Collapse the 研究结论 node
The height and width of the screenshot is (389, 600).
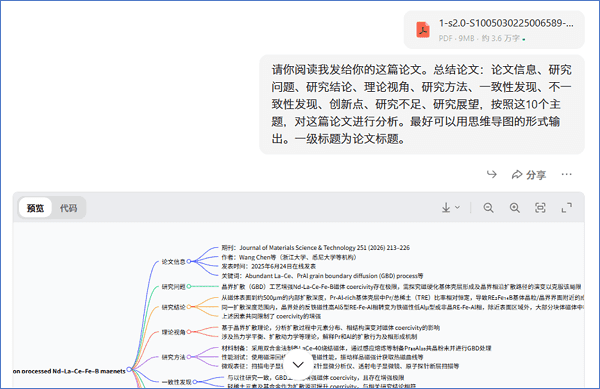(189, 307)
